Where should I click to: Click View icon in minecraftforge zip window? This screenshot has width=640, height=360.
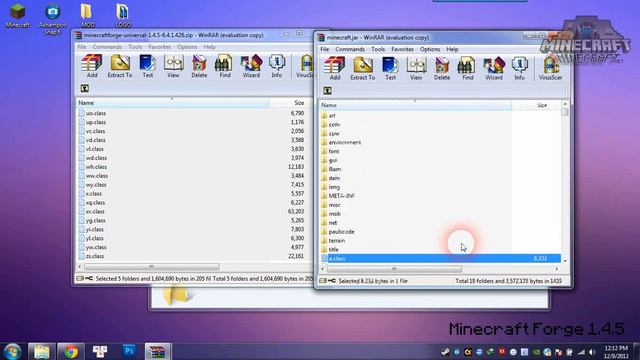[x=173, y=66]
